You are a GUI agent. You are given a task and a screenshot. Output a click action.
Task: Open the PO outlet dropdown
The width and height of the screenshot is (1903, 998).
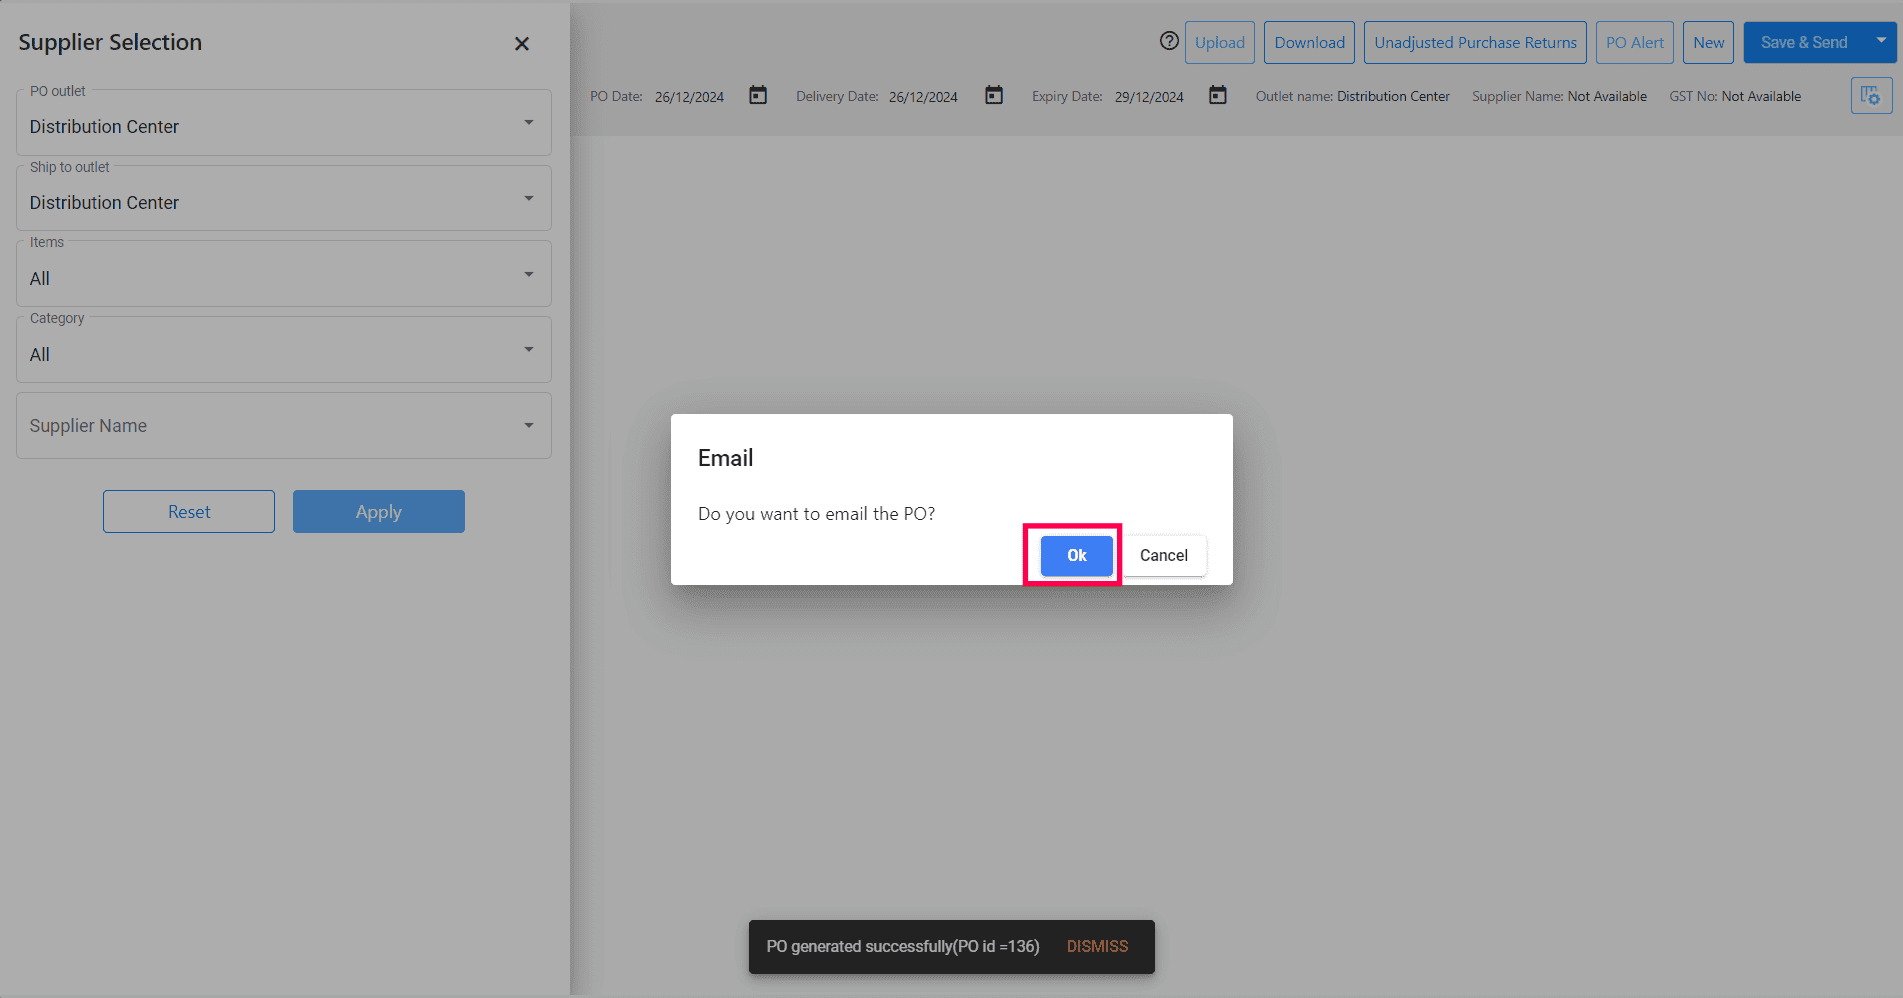[x=284, y=123]
